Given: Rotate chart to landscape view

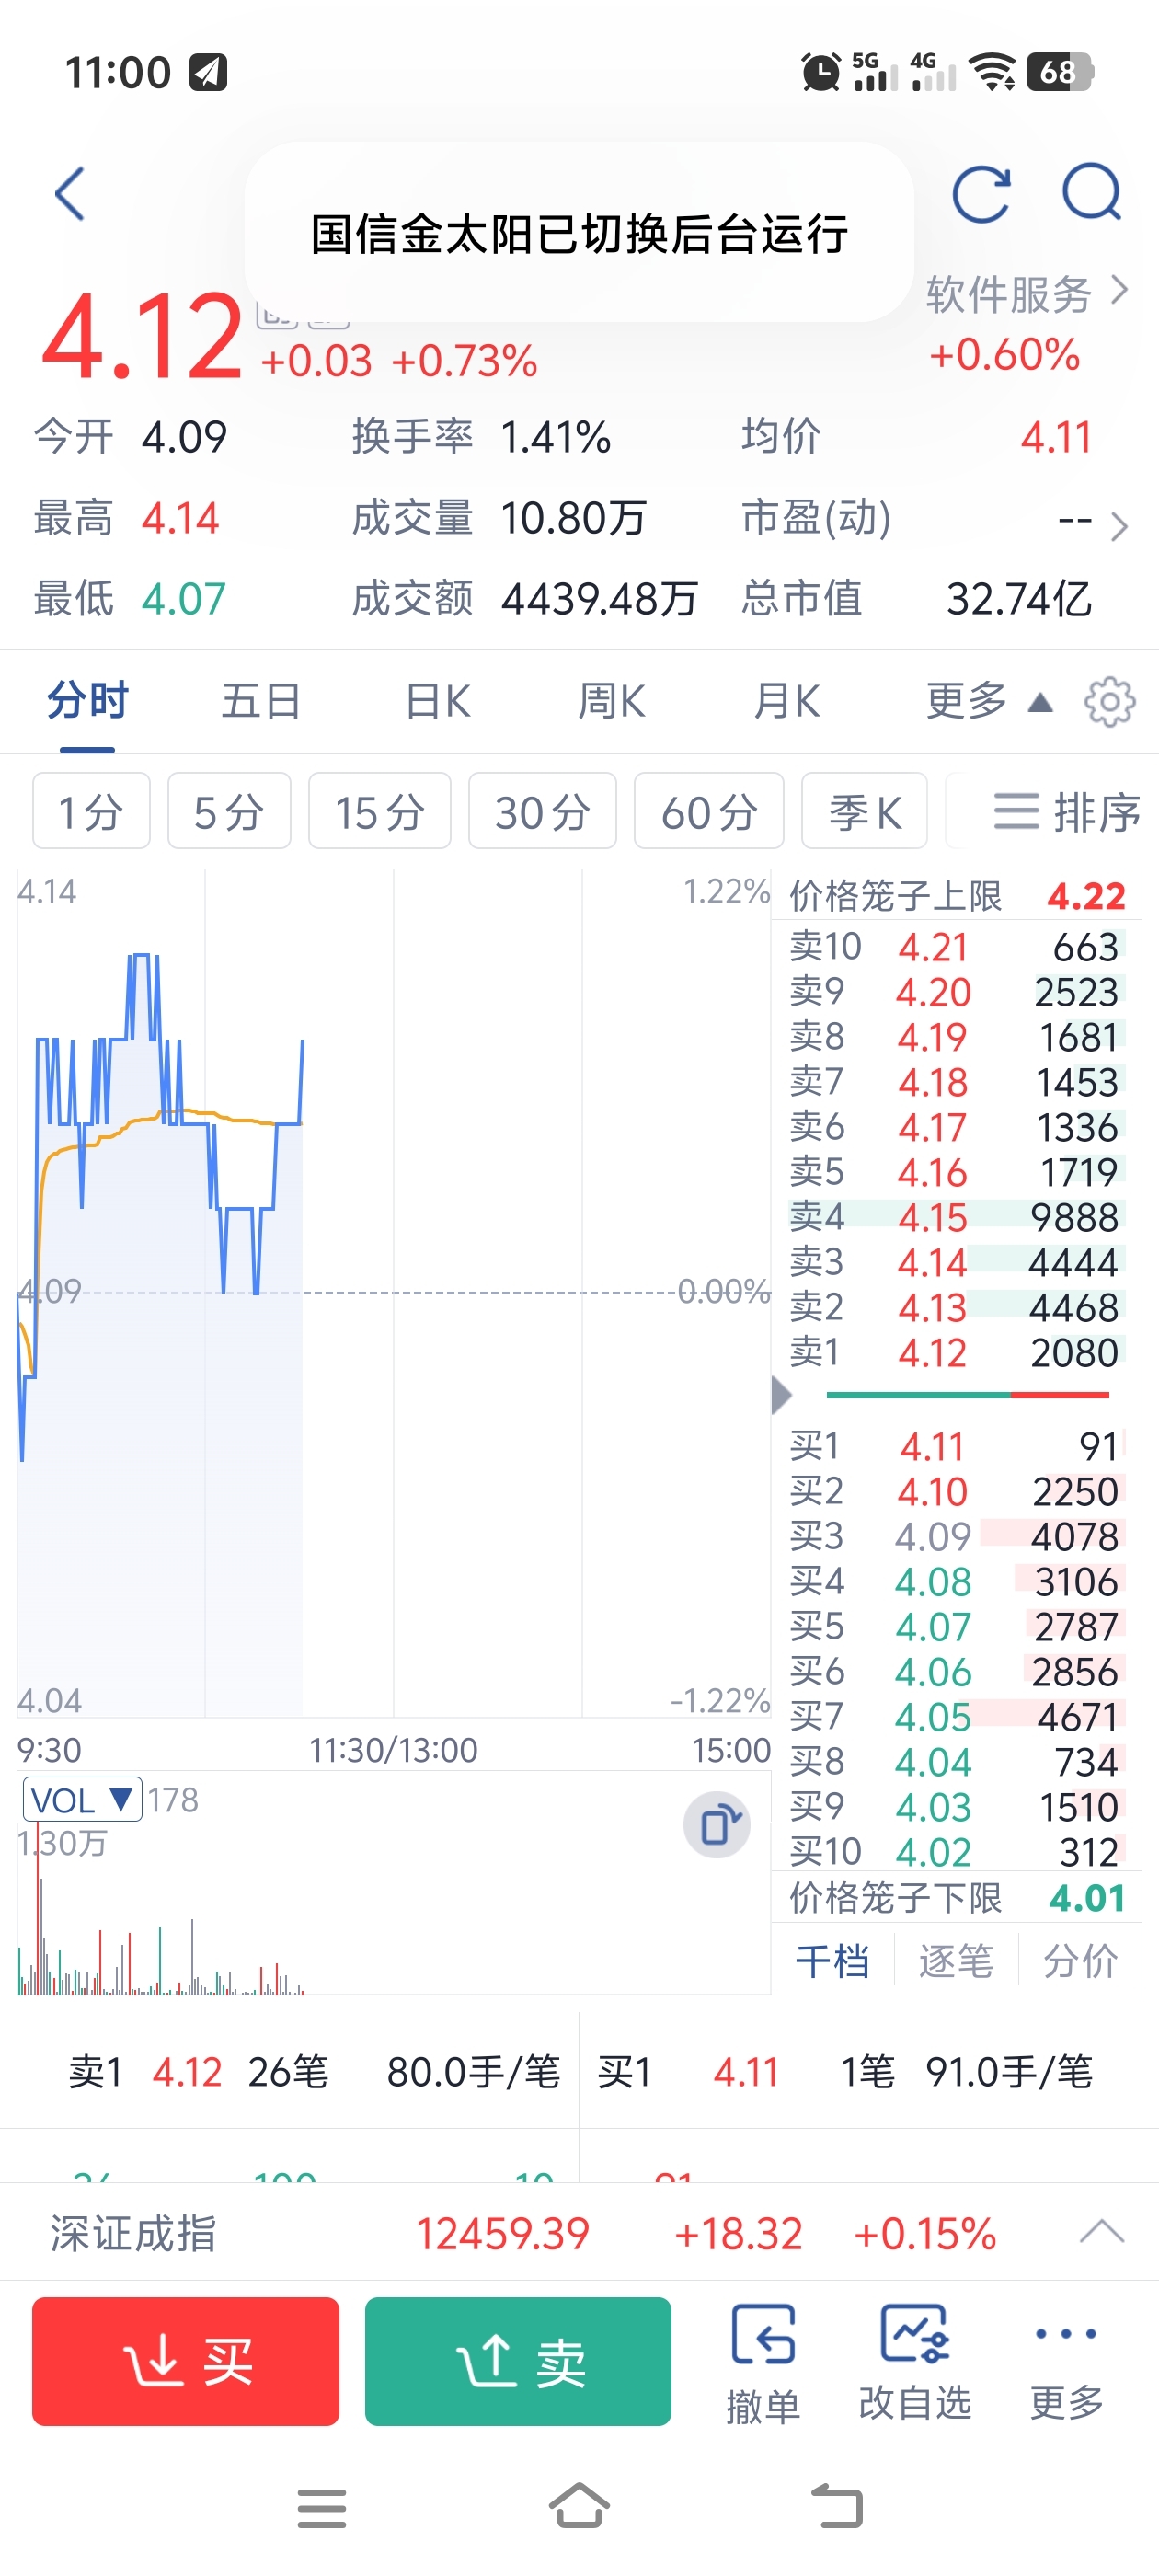Looking at the screenshot, I should 717,1825.
